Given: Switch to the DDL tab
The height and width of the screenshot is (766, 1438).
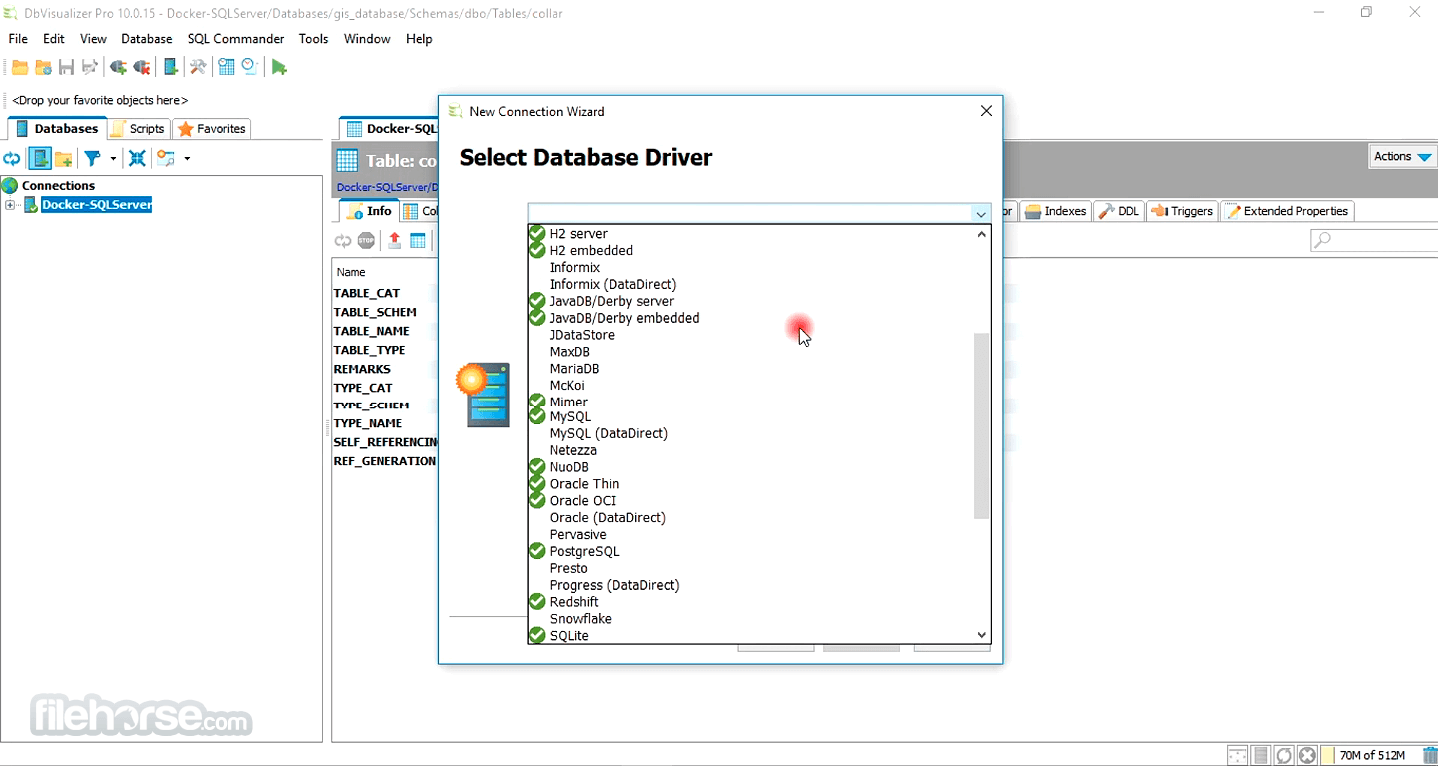Looking at the screenshot, I should (1119, 211).
